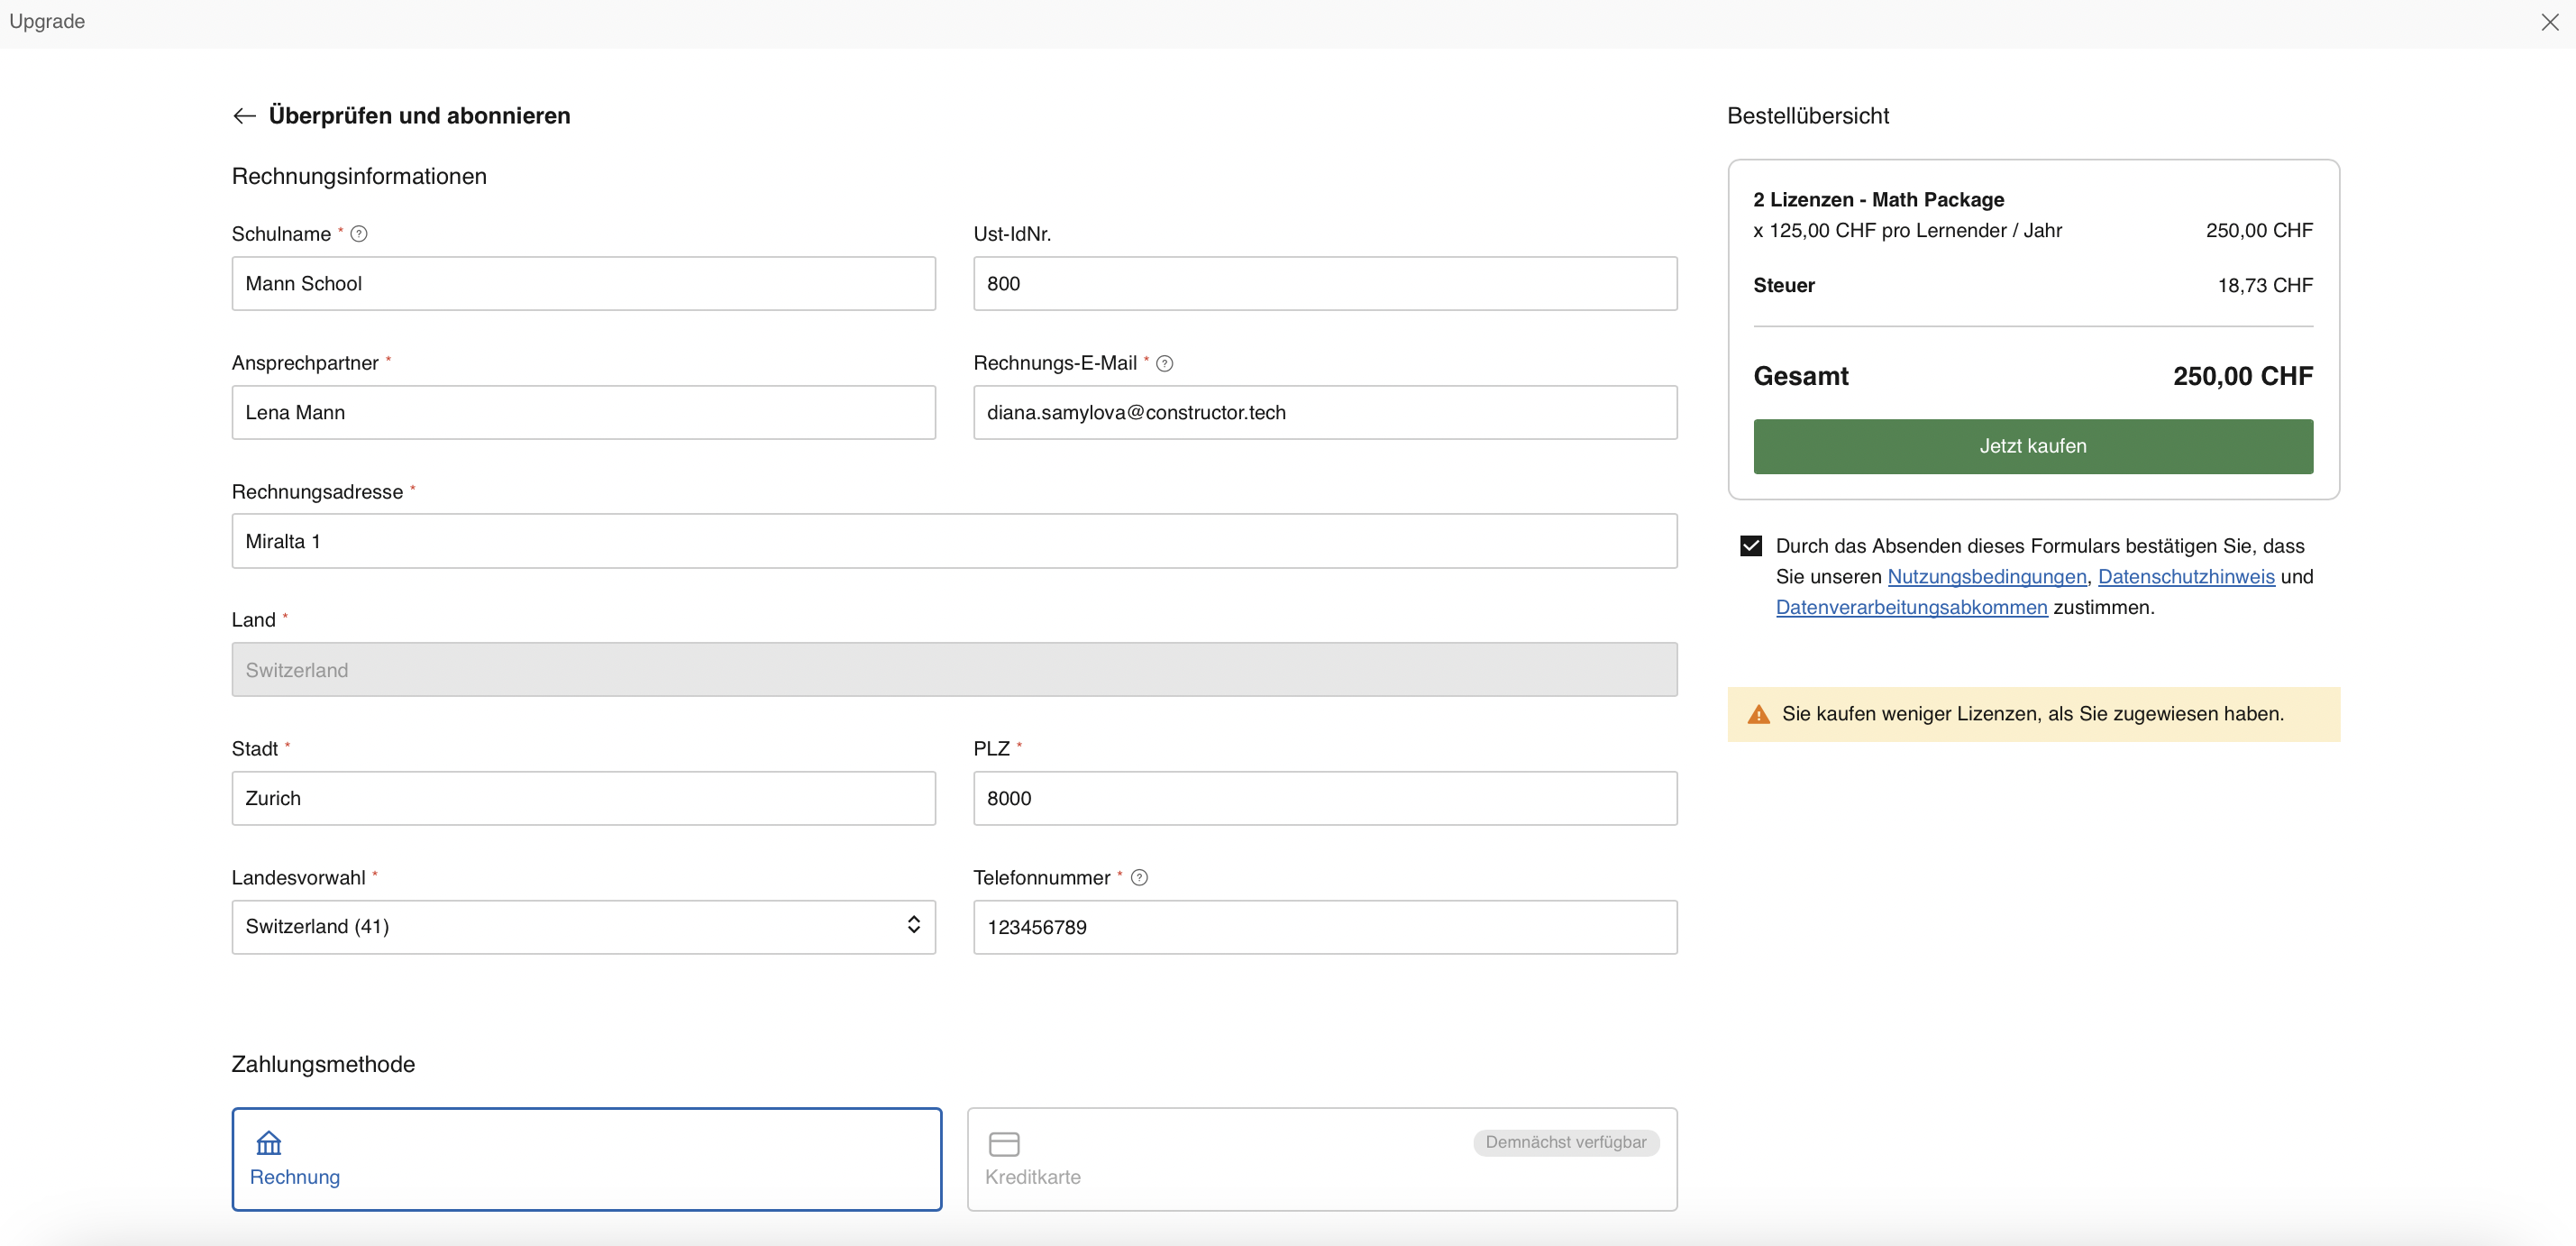Screen dimensions: 2576x1246
Task: Click the Ust-IdNr. input field
Action: point(1324,283)
